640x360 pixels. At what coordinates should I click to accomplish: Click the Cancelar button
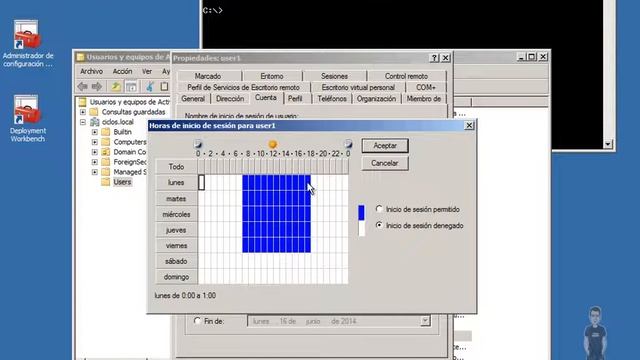(385, 163)
